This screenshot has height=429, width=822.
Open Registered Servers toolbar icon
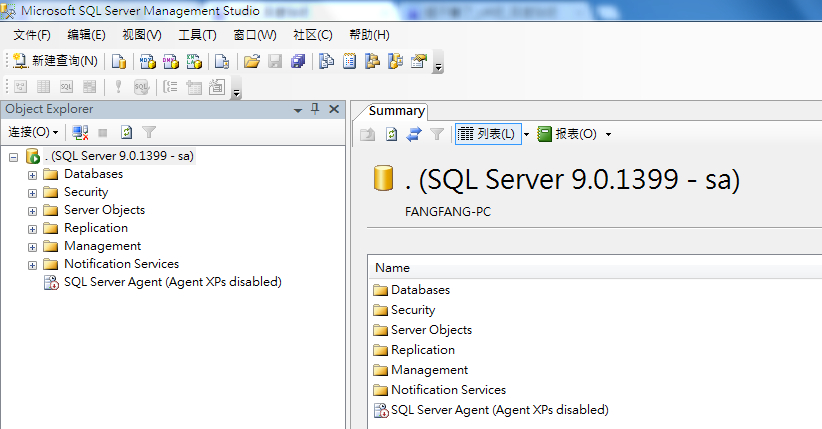[326, 61]
